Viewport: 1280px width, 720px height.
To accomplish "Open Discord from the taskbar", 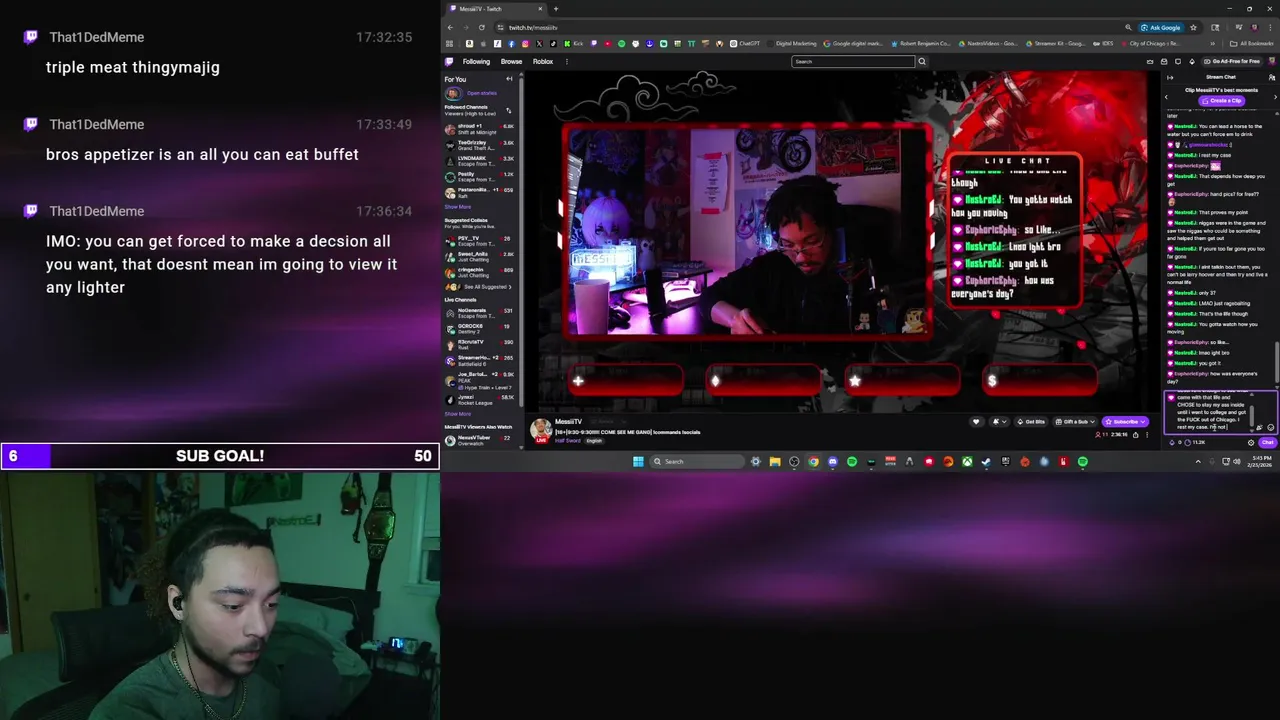I will pos(832,461).
